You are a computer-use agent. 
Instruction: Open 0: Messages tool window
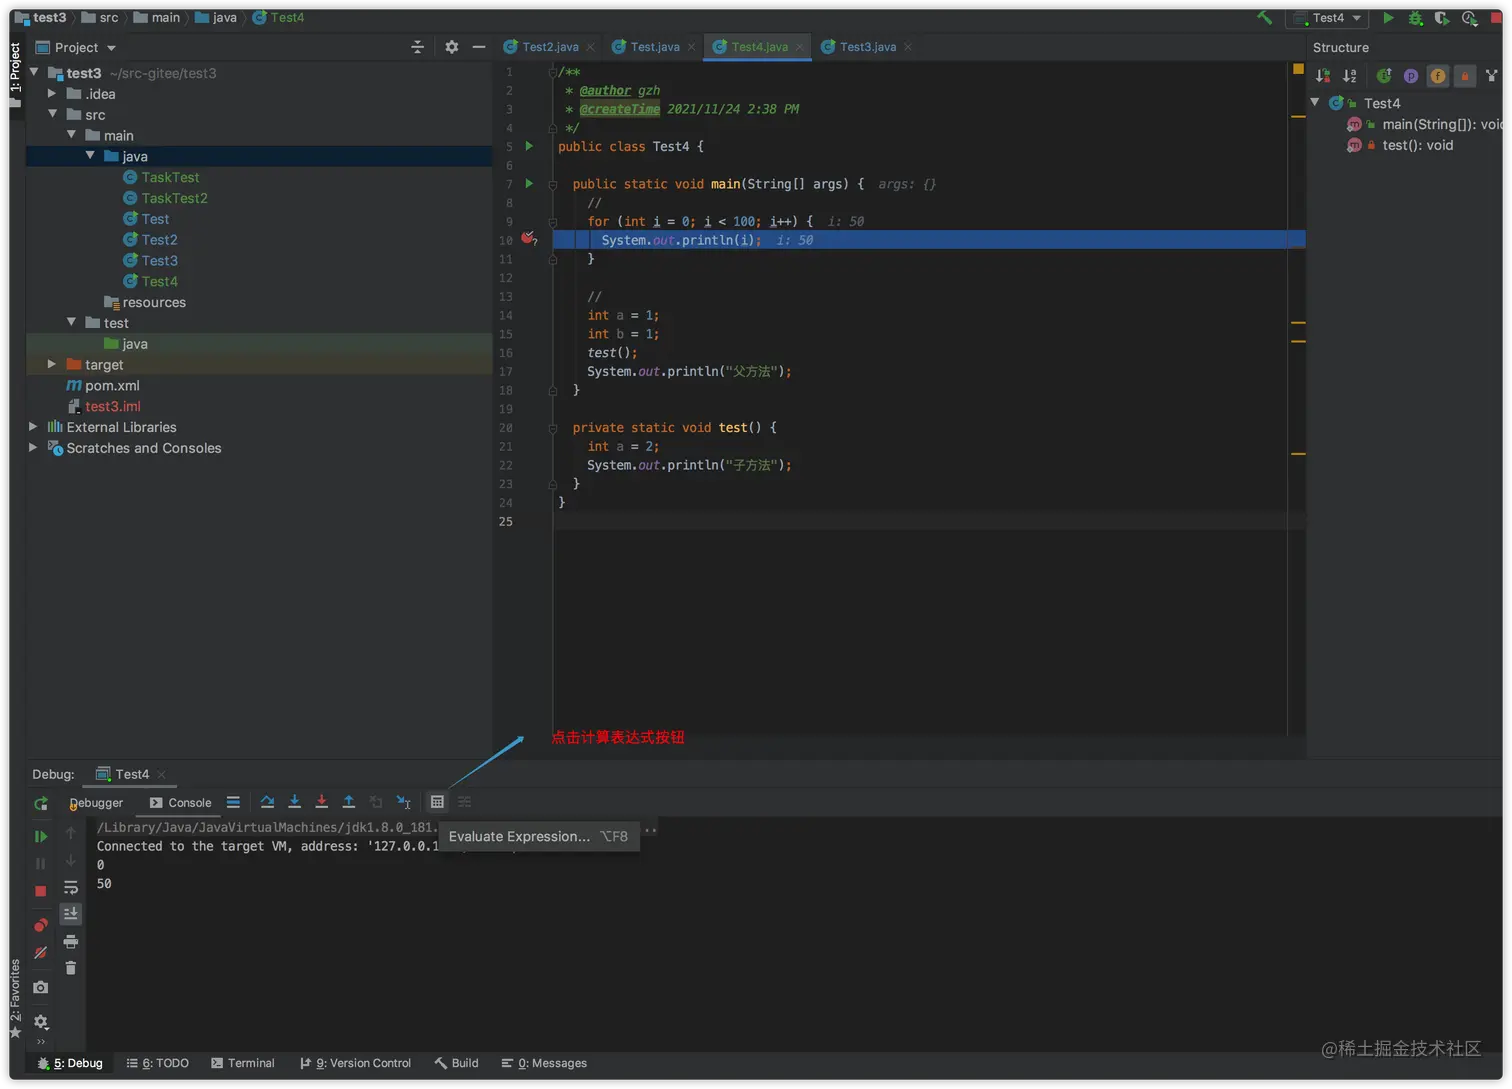click(544, 1064)
